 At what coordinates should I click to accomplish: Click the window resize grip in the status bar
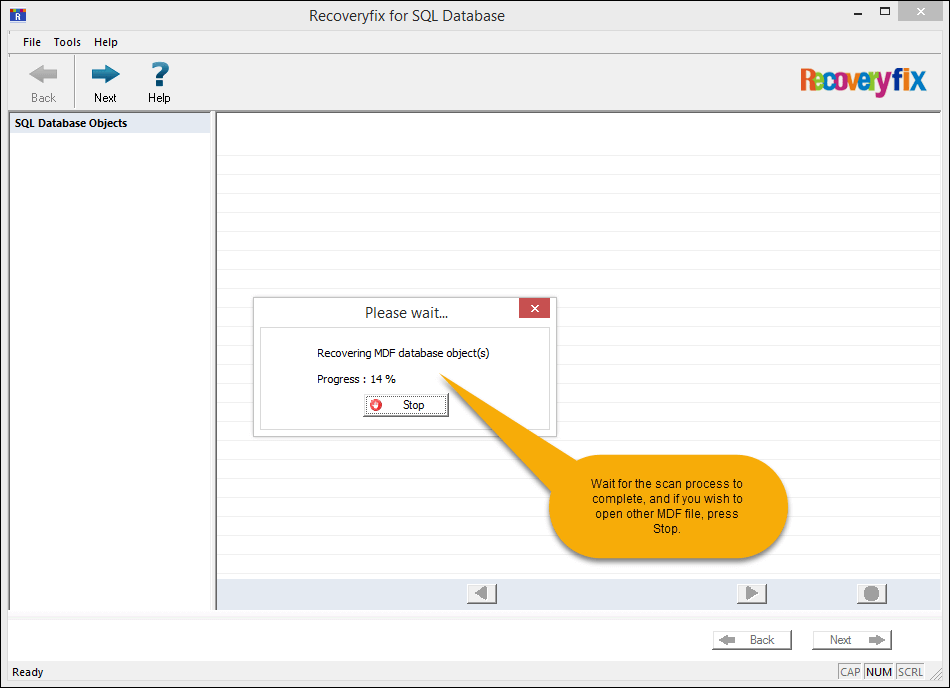click(937, 673)
